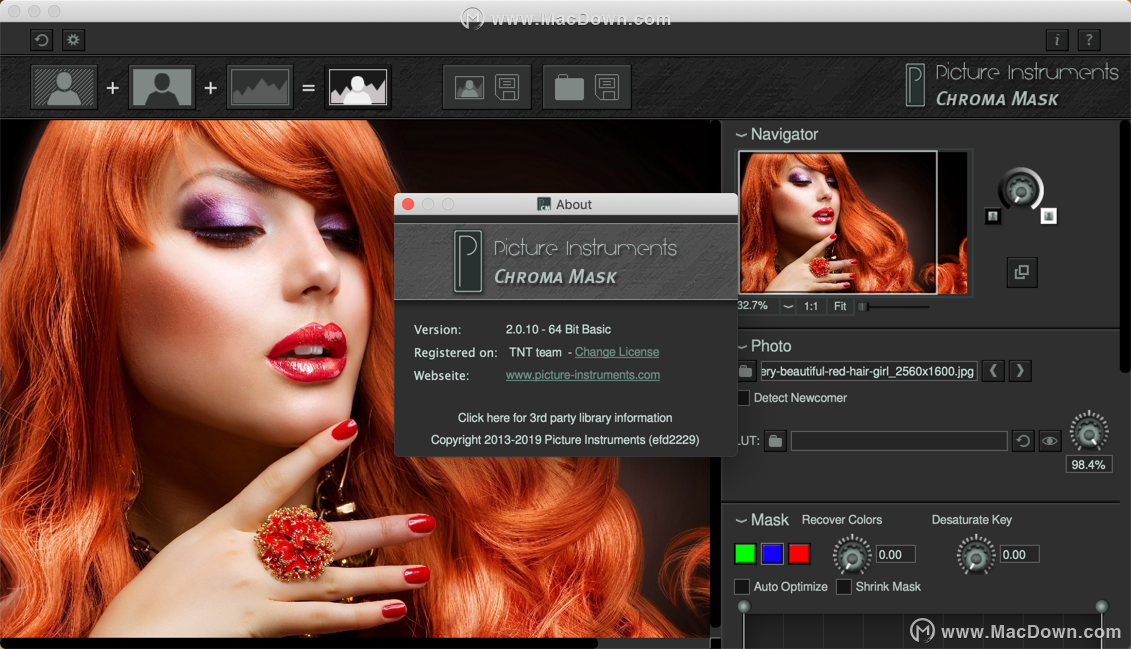Load a LUT file via LUT folder icon

tap(775, 441)
